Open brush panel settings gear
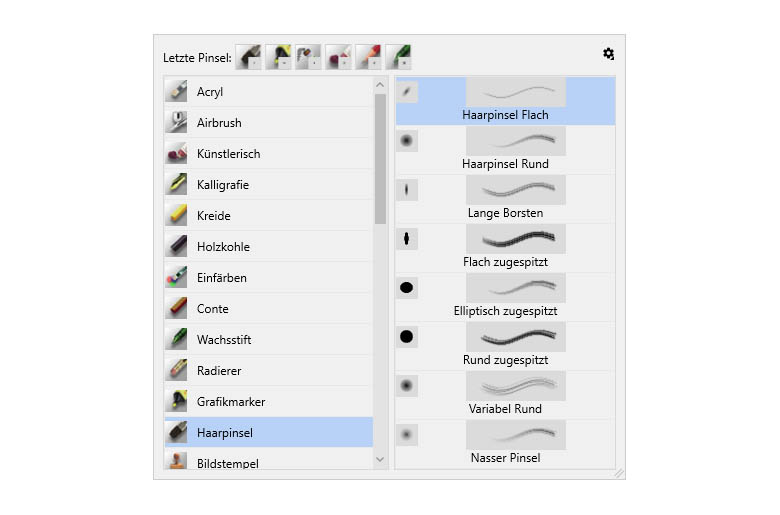Viewport: 780px width, 515px height. pyautogui.click(x=608, y=54)
